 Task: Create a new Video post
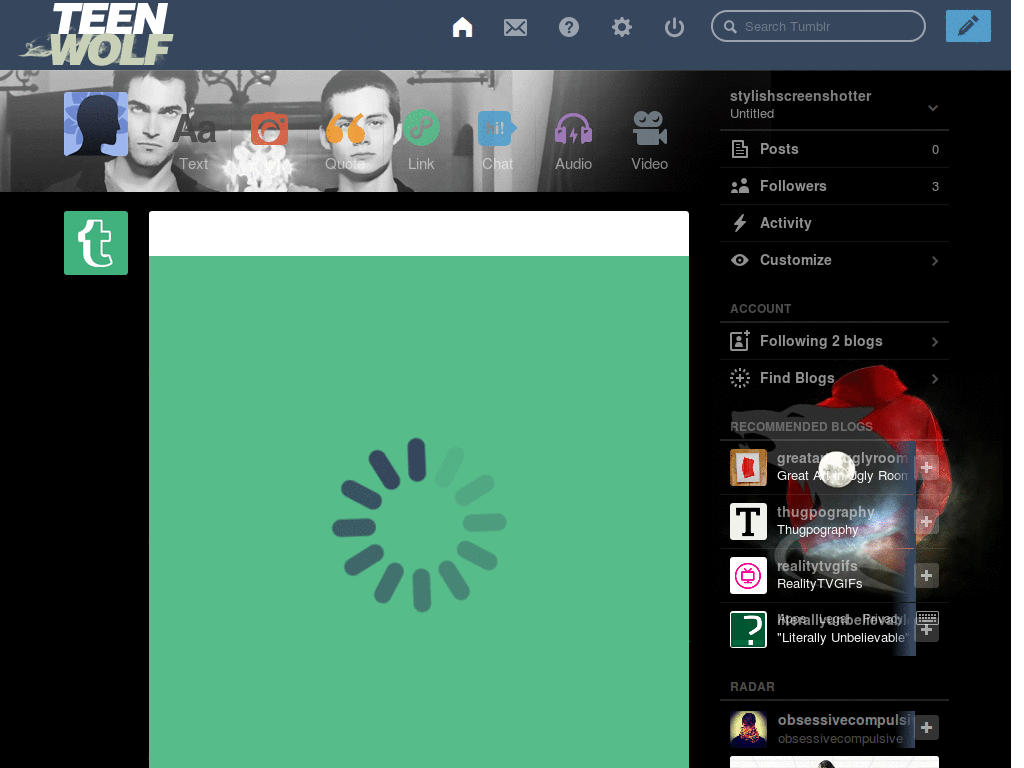650,142
